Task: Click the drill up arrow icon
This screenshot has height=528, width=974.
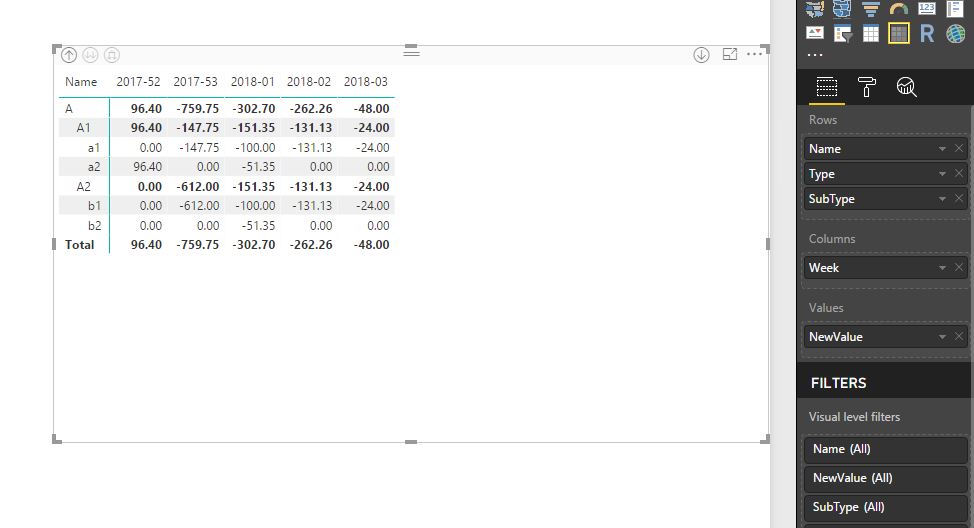Action: 69,55
